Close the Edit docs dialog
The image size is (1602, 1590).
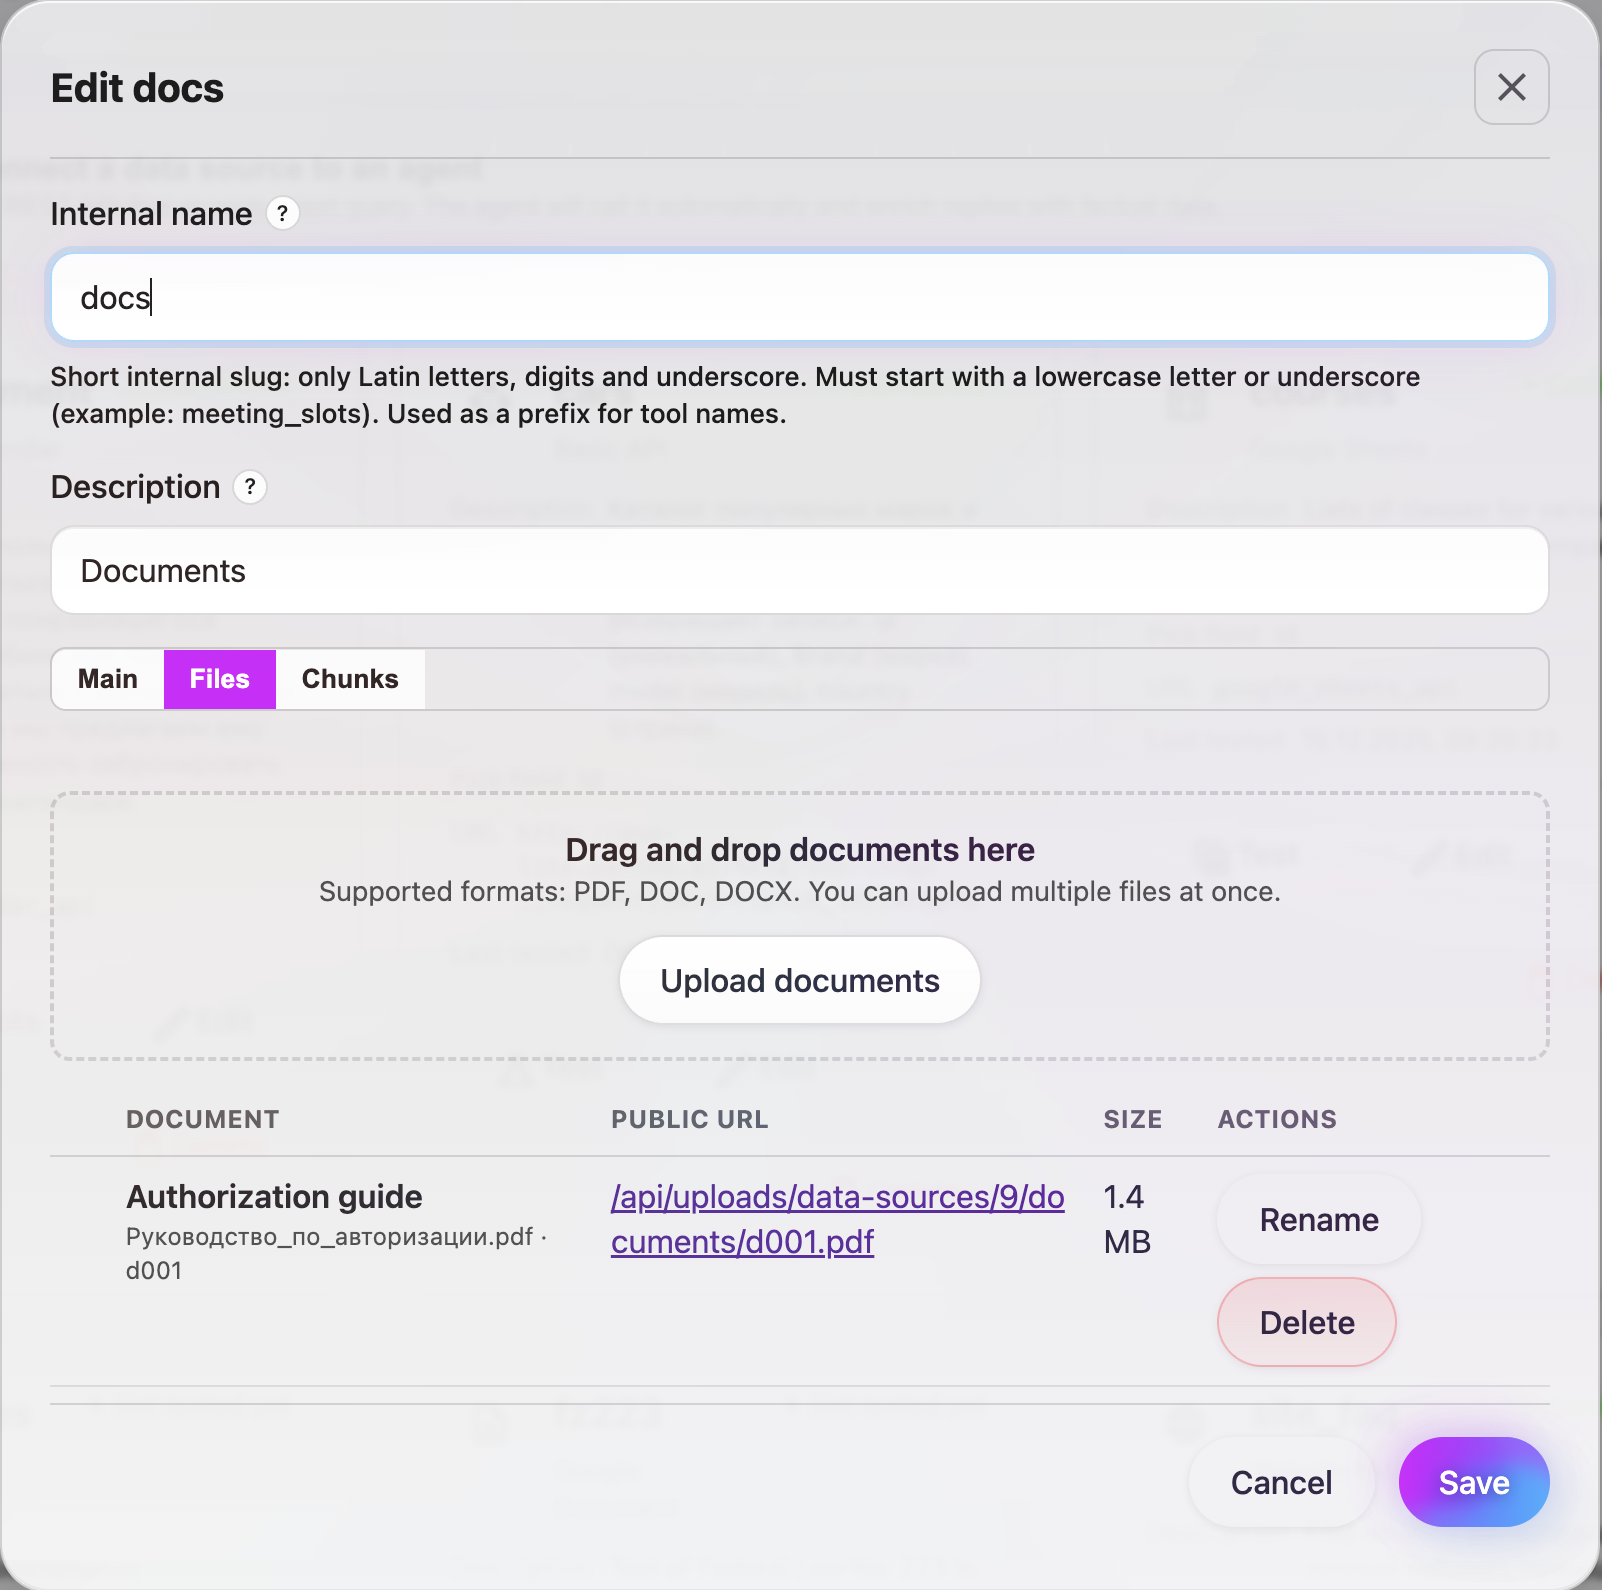[1511, 88]
